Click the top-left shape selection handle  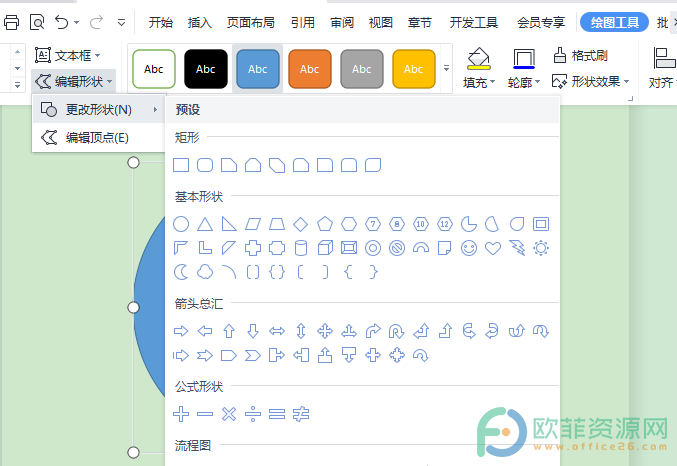pos(133,162)
